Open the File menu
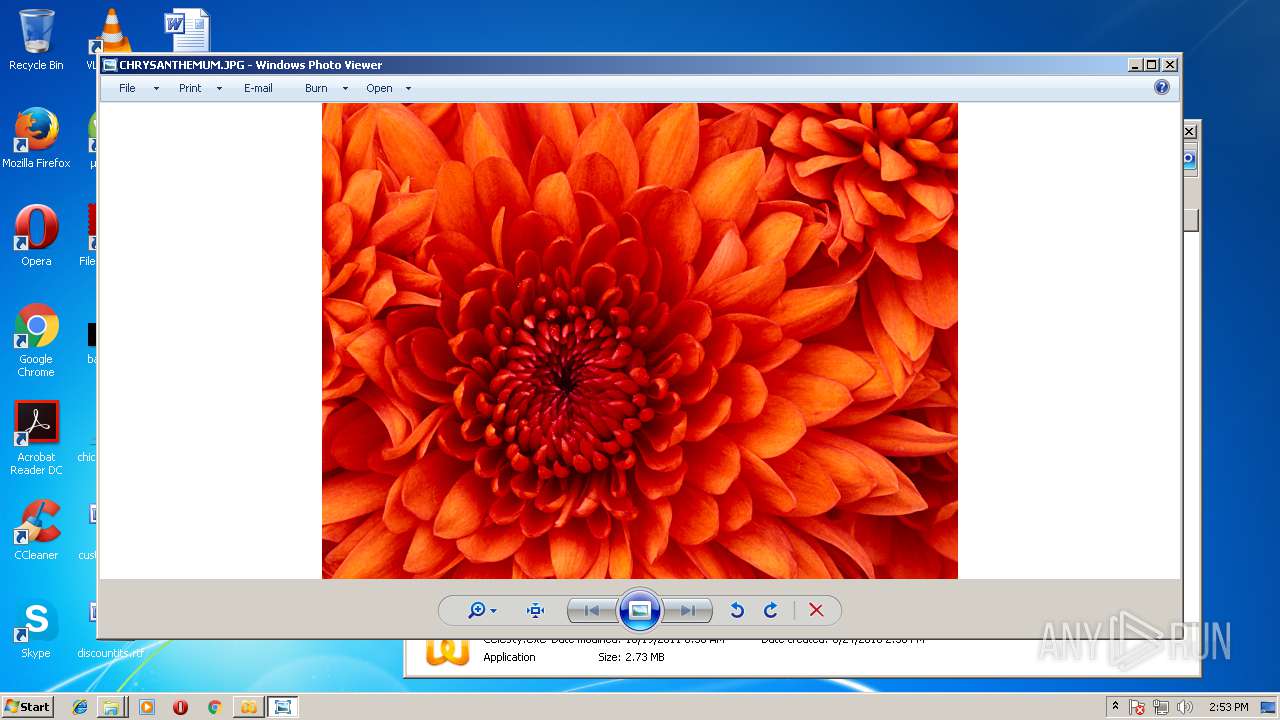This screenshot has height=720, width=1280. 127,88
